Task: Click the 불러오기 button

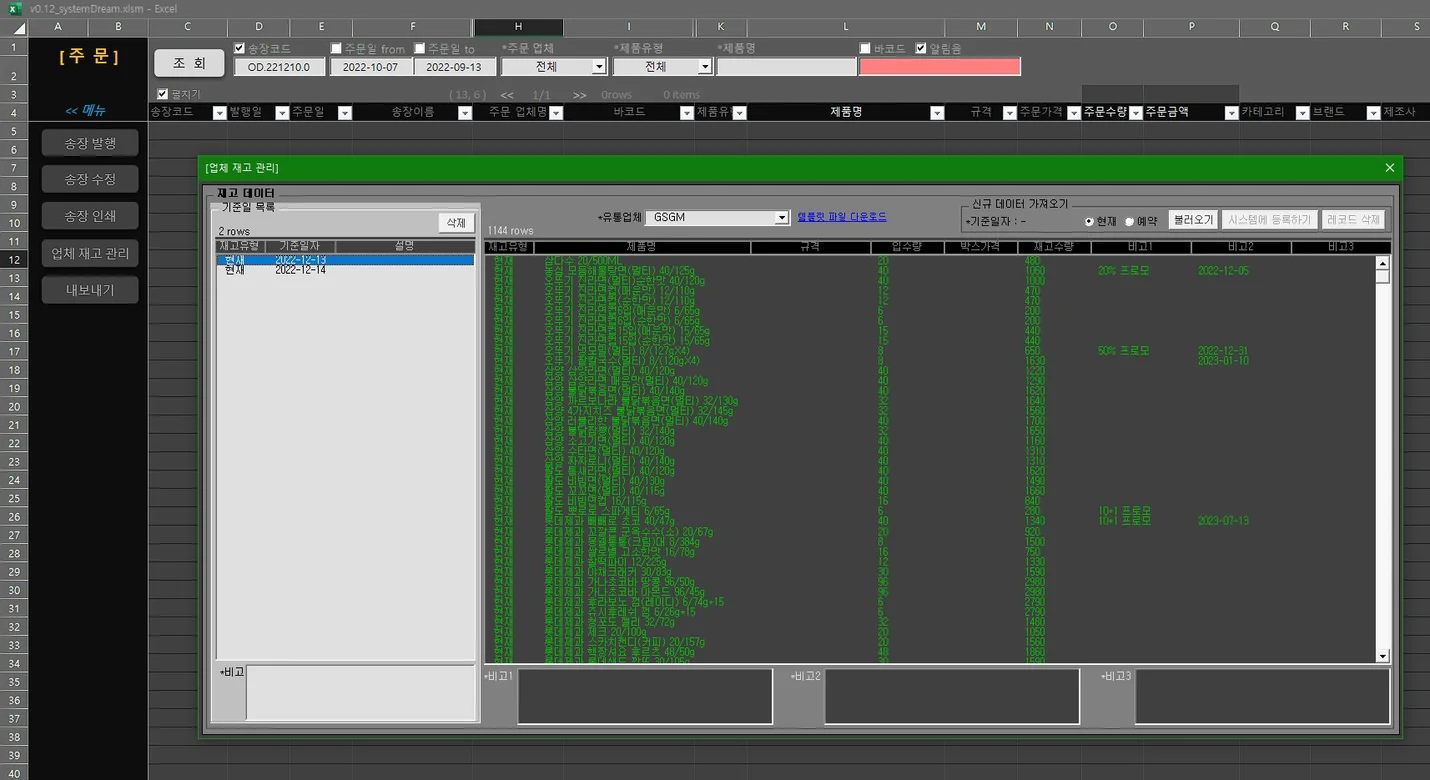Action: pos(1193,220)
